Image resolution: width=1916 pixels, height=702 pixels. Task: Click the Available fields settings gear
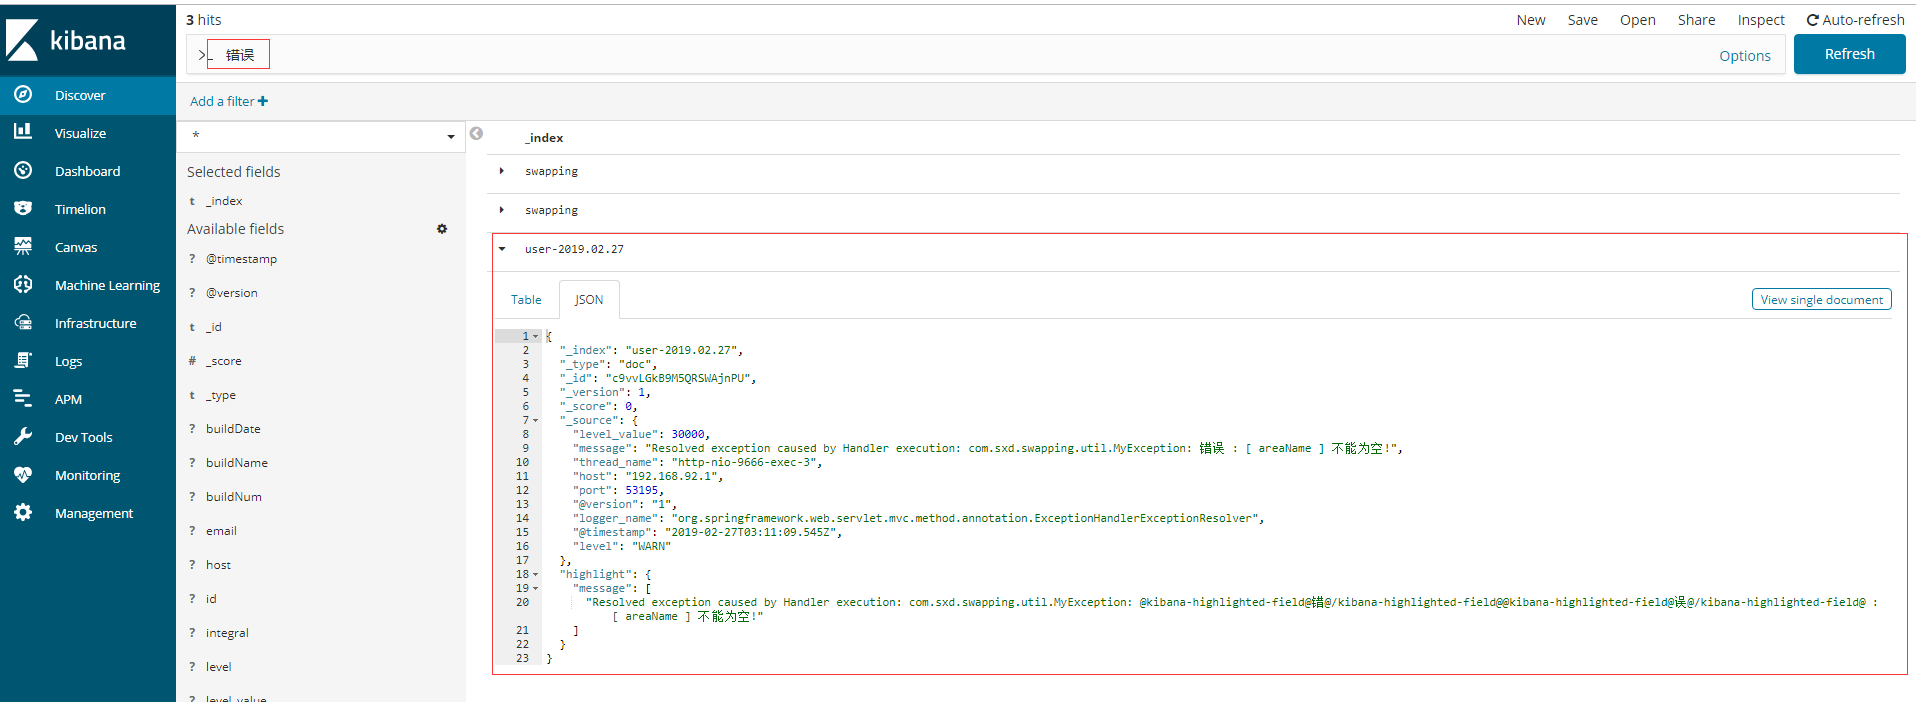[x=442, y=229]
